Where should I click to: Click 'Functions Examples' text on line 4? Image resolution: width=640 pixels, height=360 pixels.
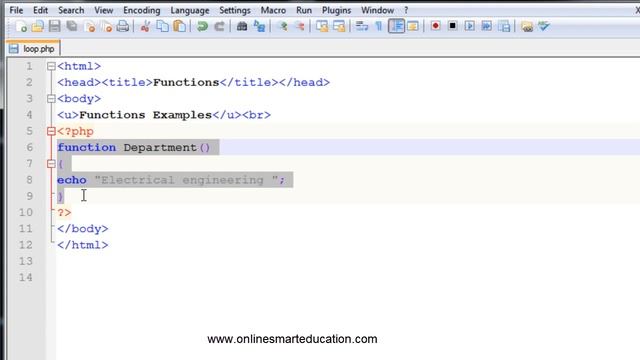pos(145,115)
